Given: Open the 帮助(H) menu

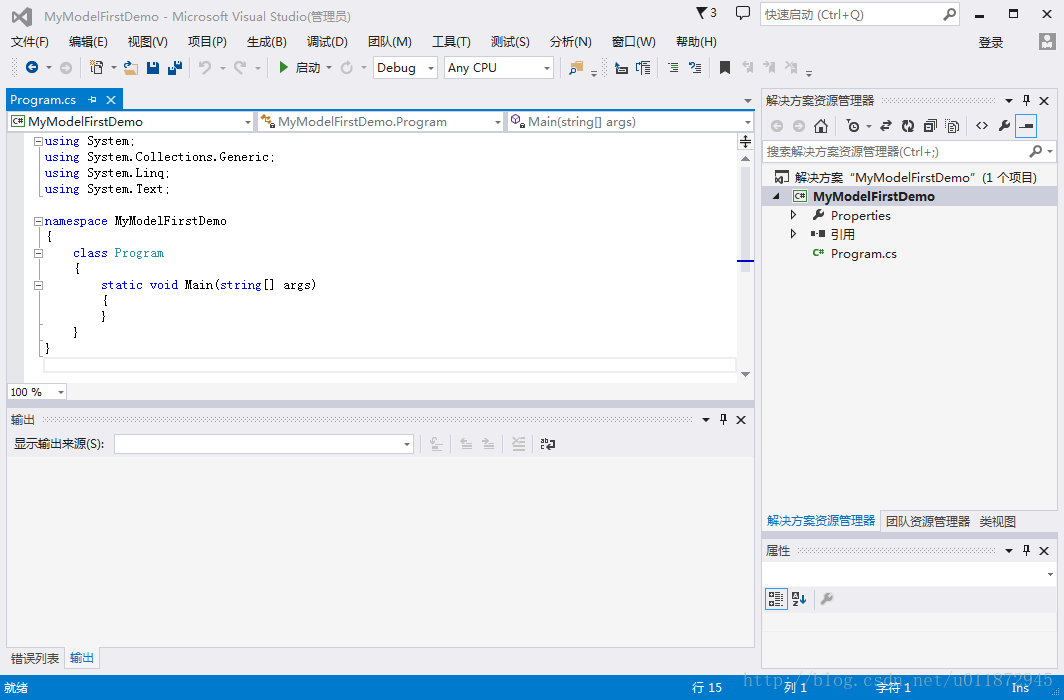Looking at the screenshot, I should tap(696, 42).
